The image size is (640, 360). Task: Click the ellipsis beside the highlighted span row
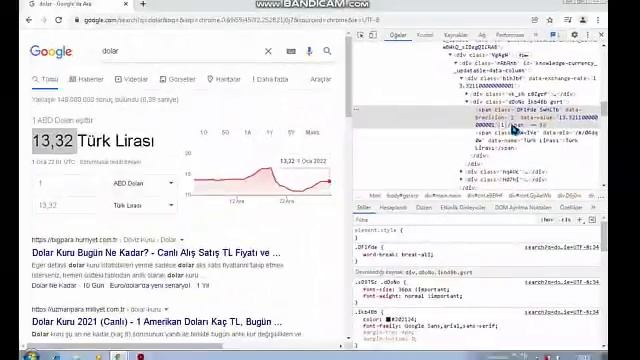click(x=356, y=109)
